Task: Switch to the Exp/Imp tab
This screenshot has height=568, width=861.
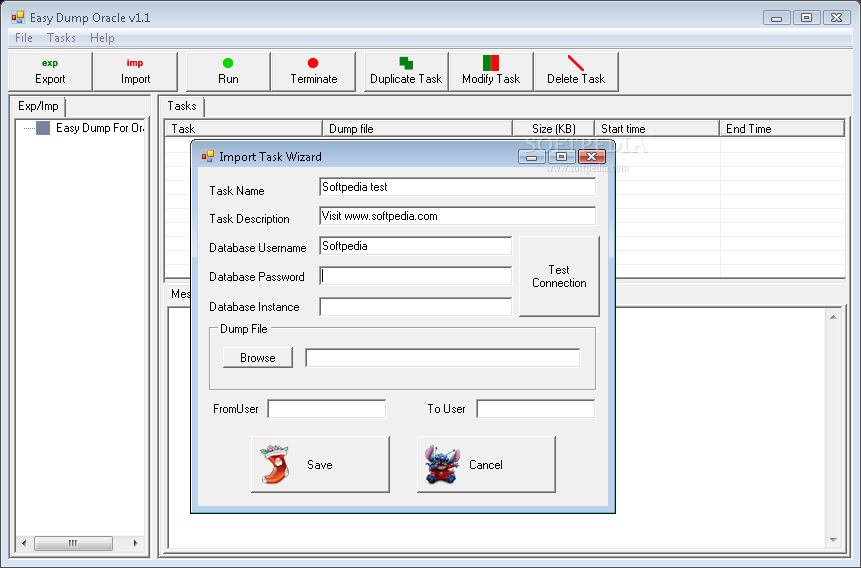Action: click(38, 106)
